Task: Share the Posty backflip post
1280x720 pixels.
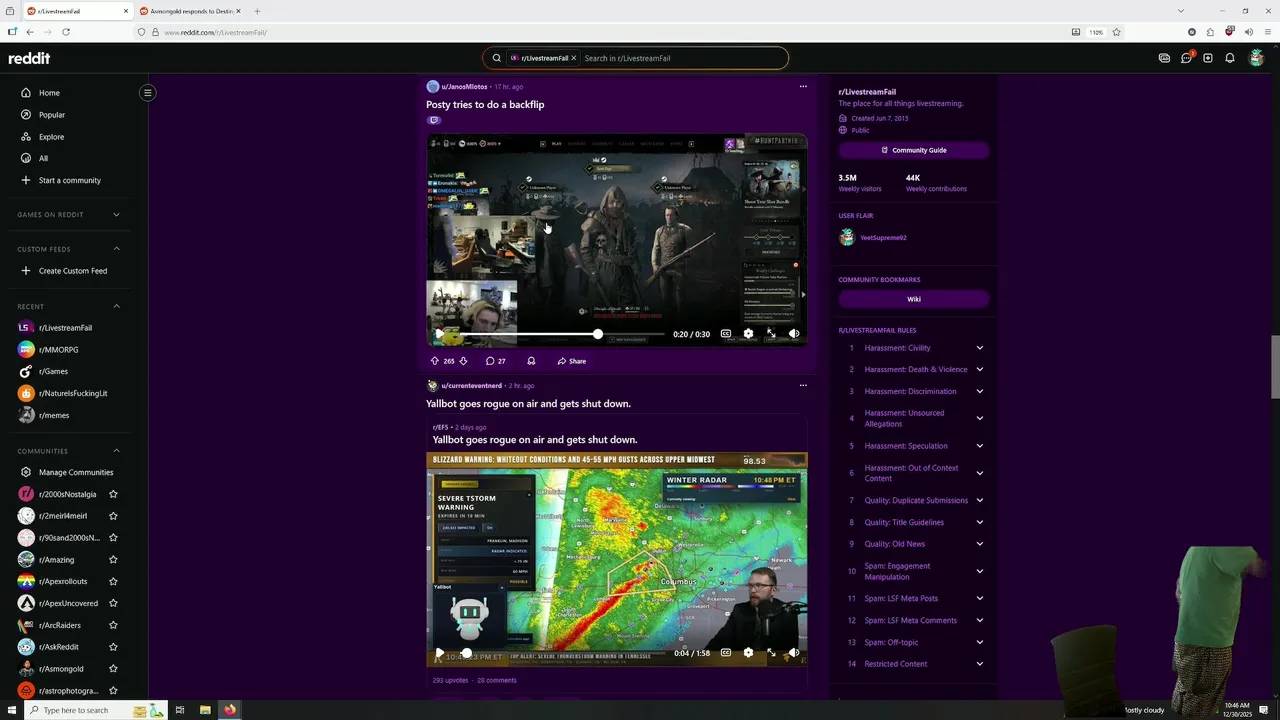Action: coord(572,361)
